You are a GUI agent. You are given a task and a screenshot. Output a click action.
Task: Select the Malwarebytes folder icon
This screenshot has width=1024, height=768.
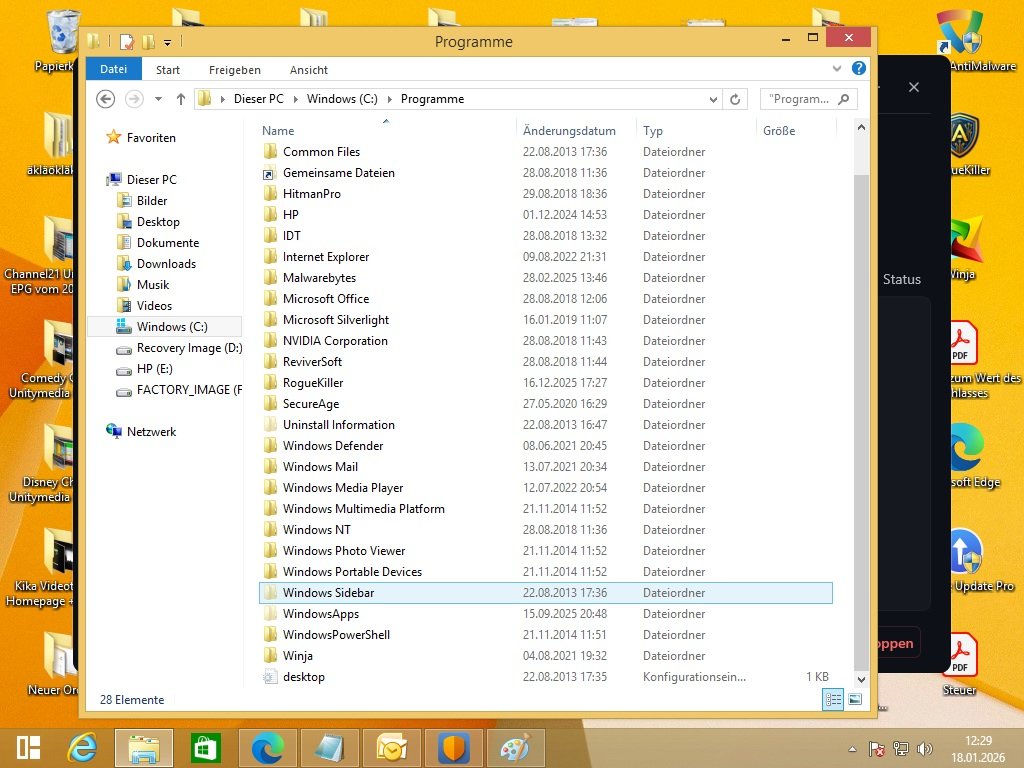270,278
